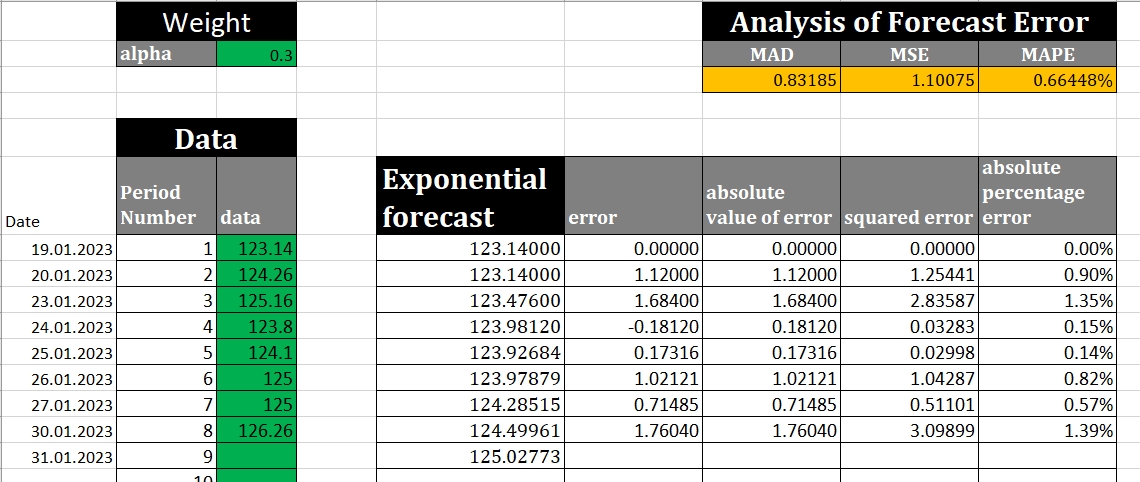Click the gray alpha label cell

[166, 56]
